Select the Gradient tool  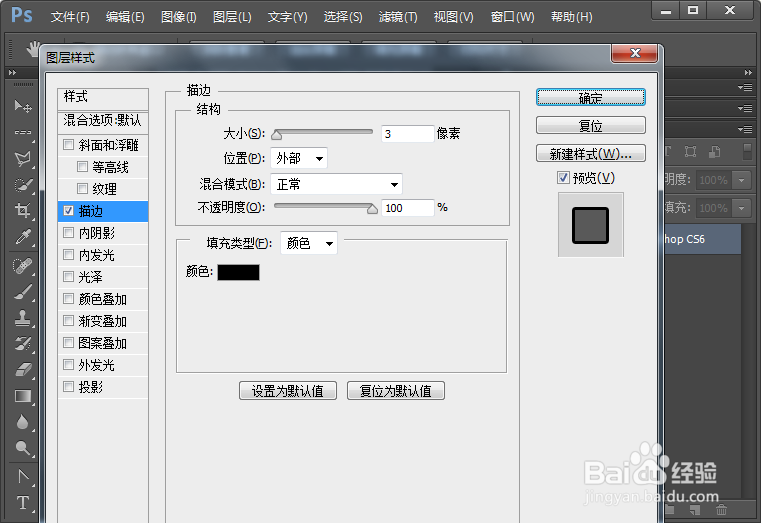22,396
